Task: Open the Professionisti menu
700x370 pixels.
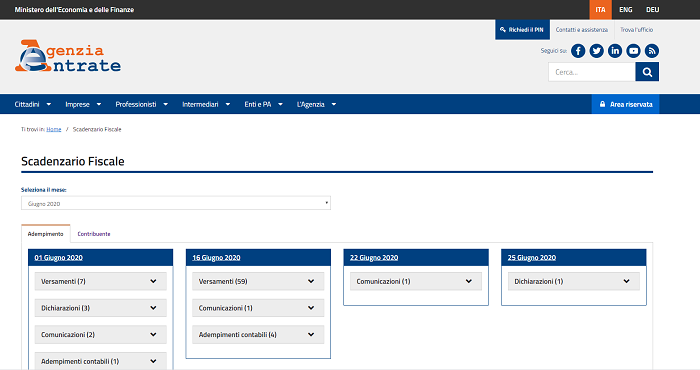Action: click(142, 104)
